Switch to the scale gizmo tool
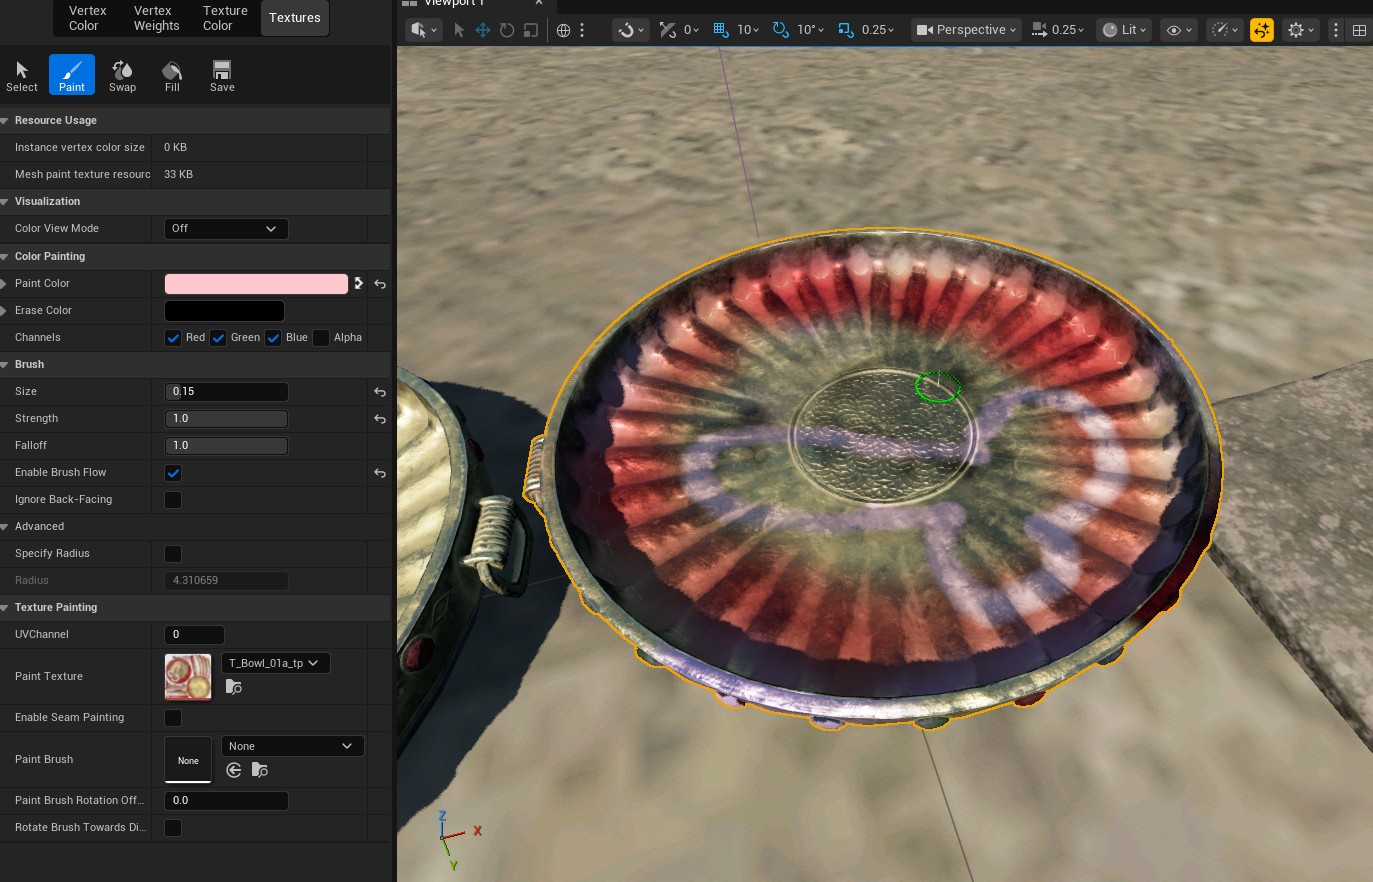This screenshot has width=1373, height=882. [x=531, y=30]
